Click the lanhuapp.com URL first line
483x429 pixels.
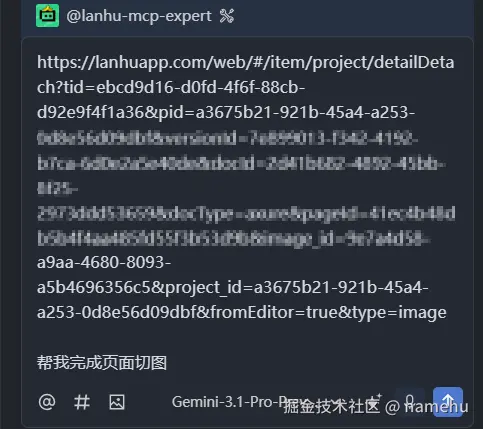click(x=246, y=62)
